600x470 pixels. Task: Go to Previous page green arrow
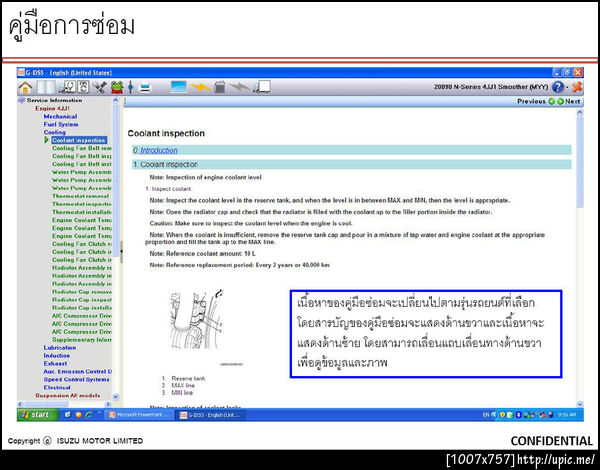(x=552, y=101)
